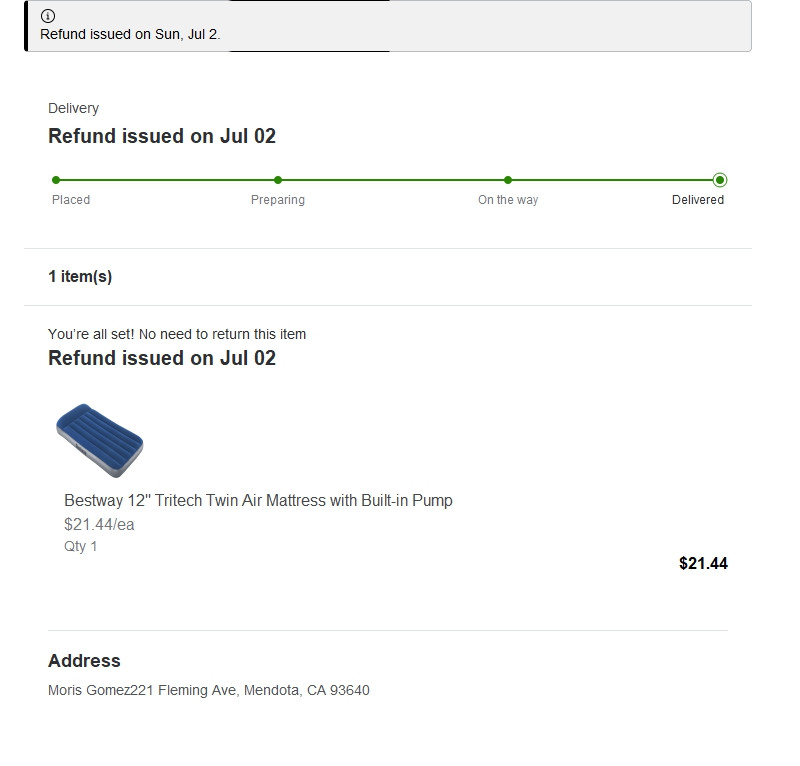This screenshot has height=766, width=800.
Task: Click the $21.44 item total price
Action: click(x=703, y=563)
